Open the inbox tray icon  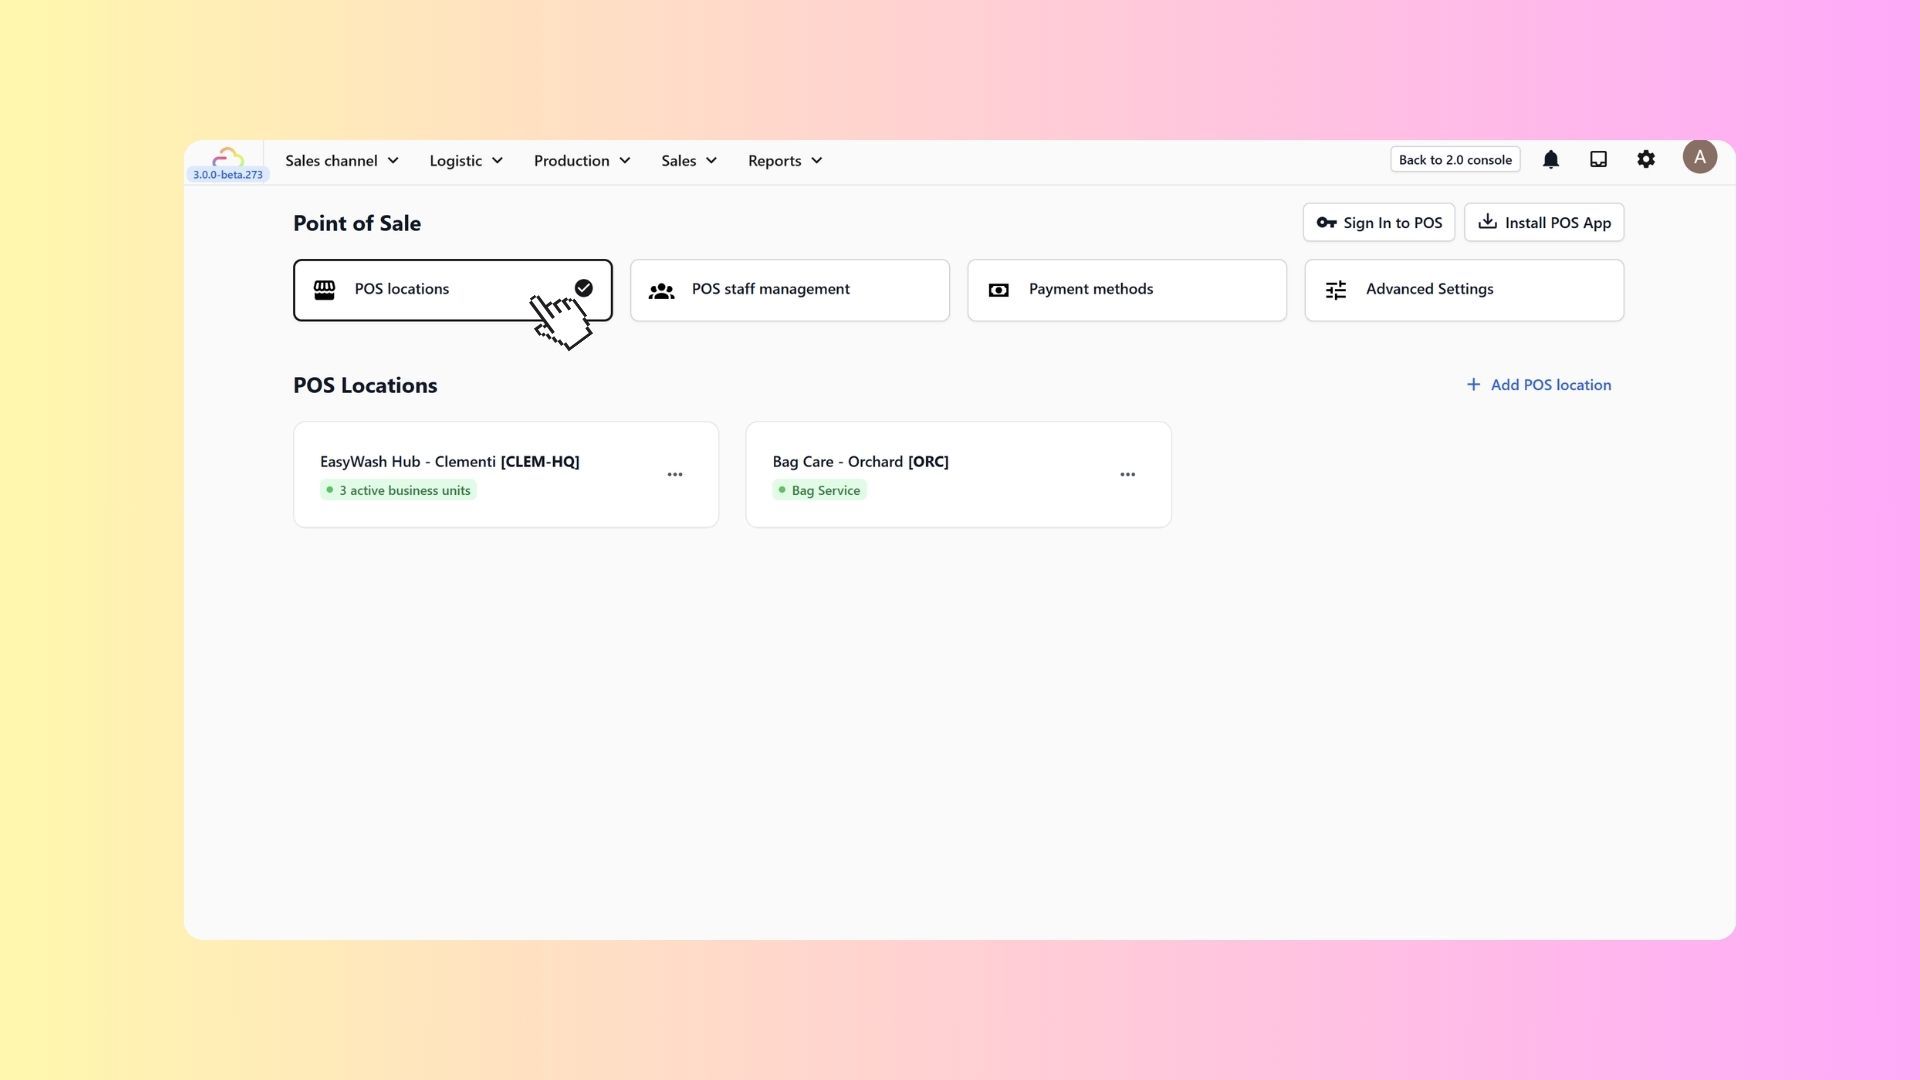1598,160
